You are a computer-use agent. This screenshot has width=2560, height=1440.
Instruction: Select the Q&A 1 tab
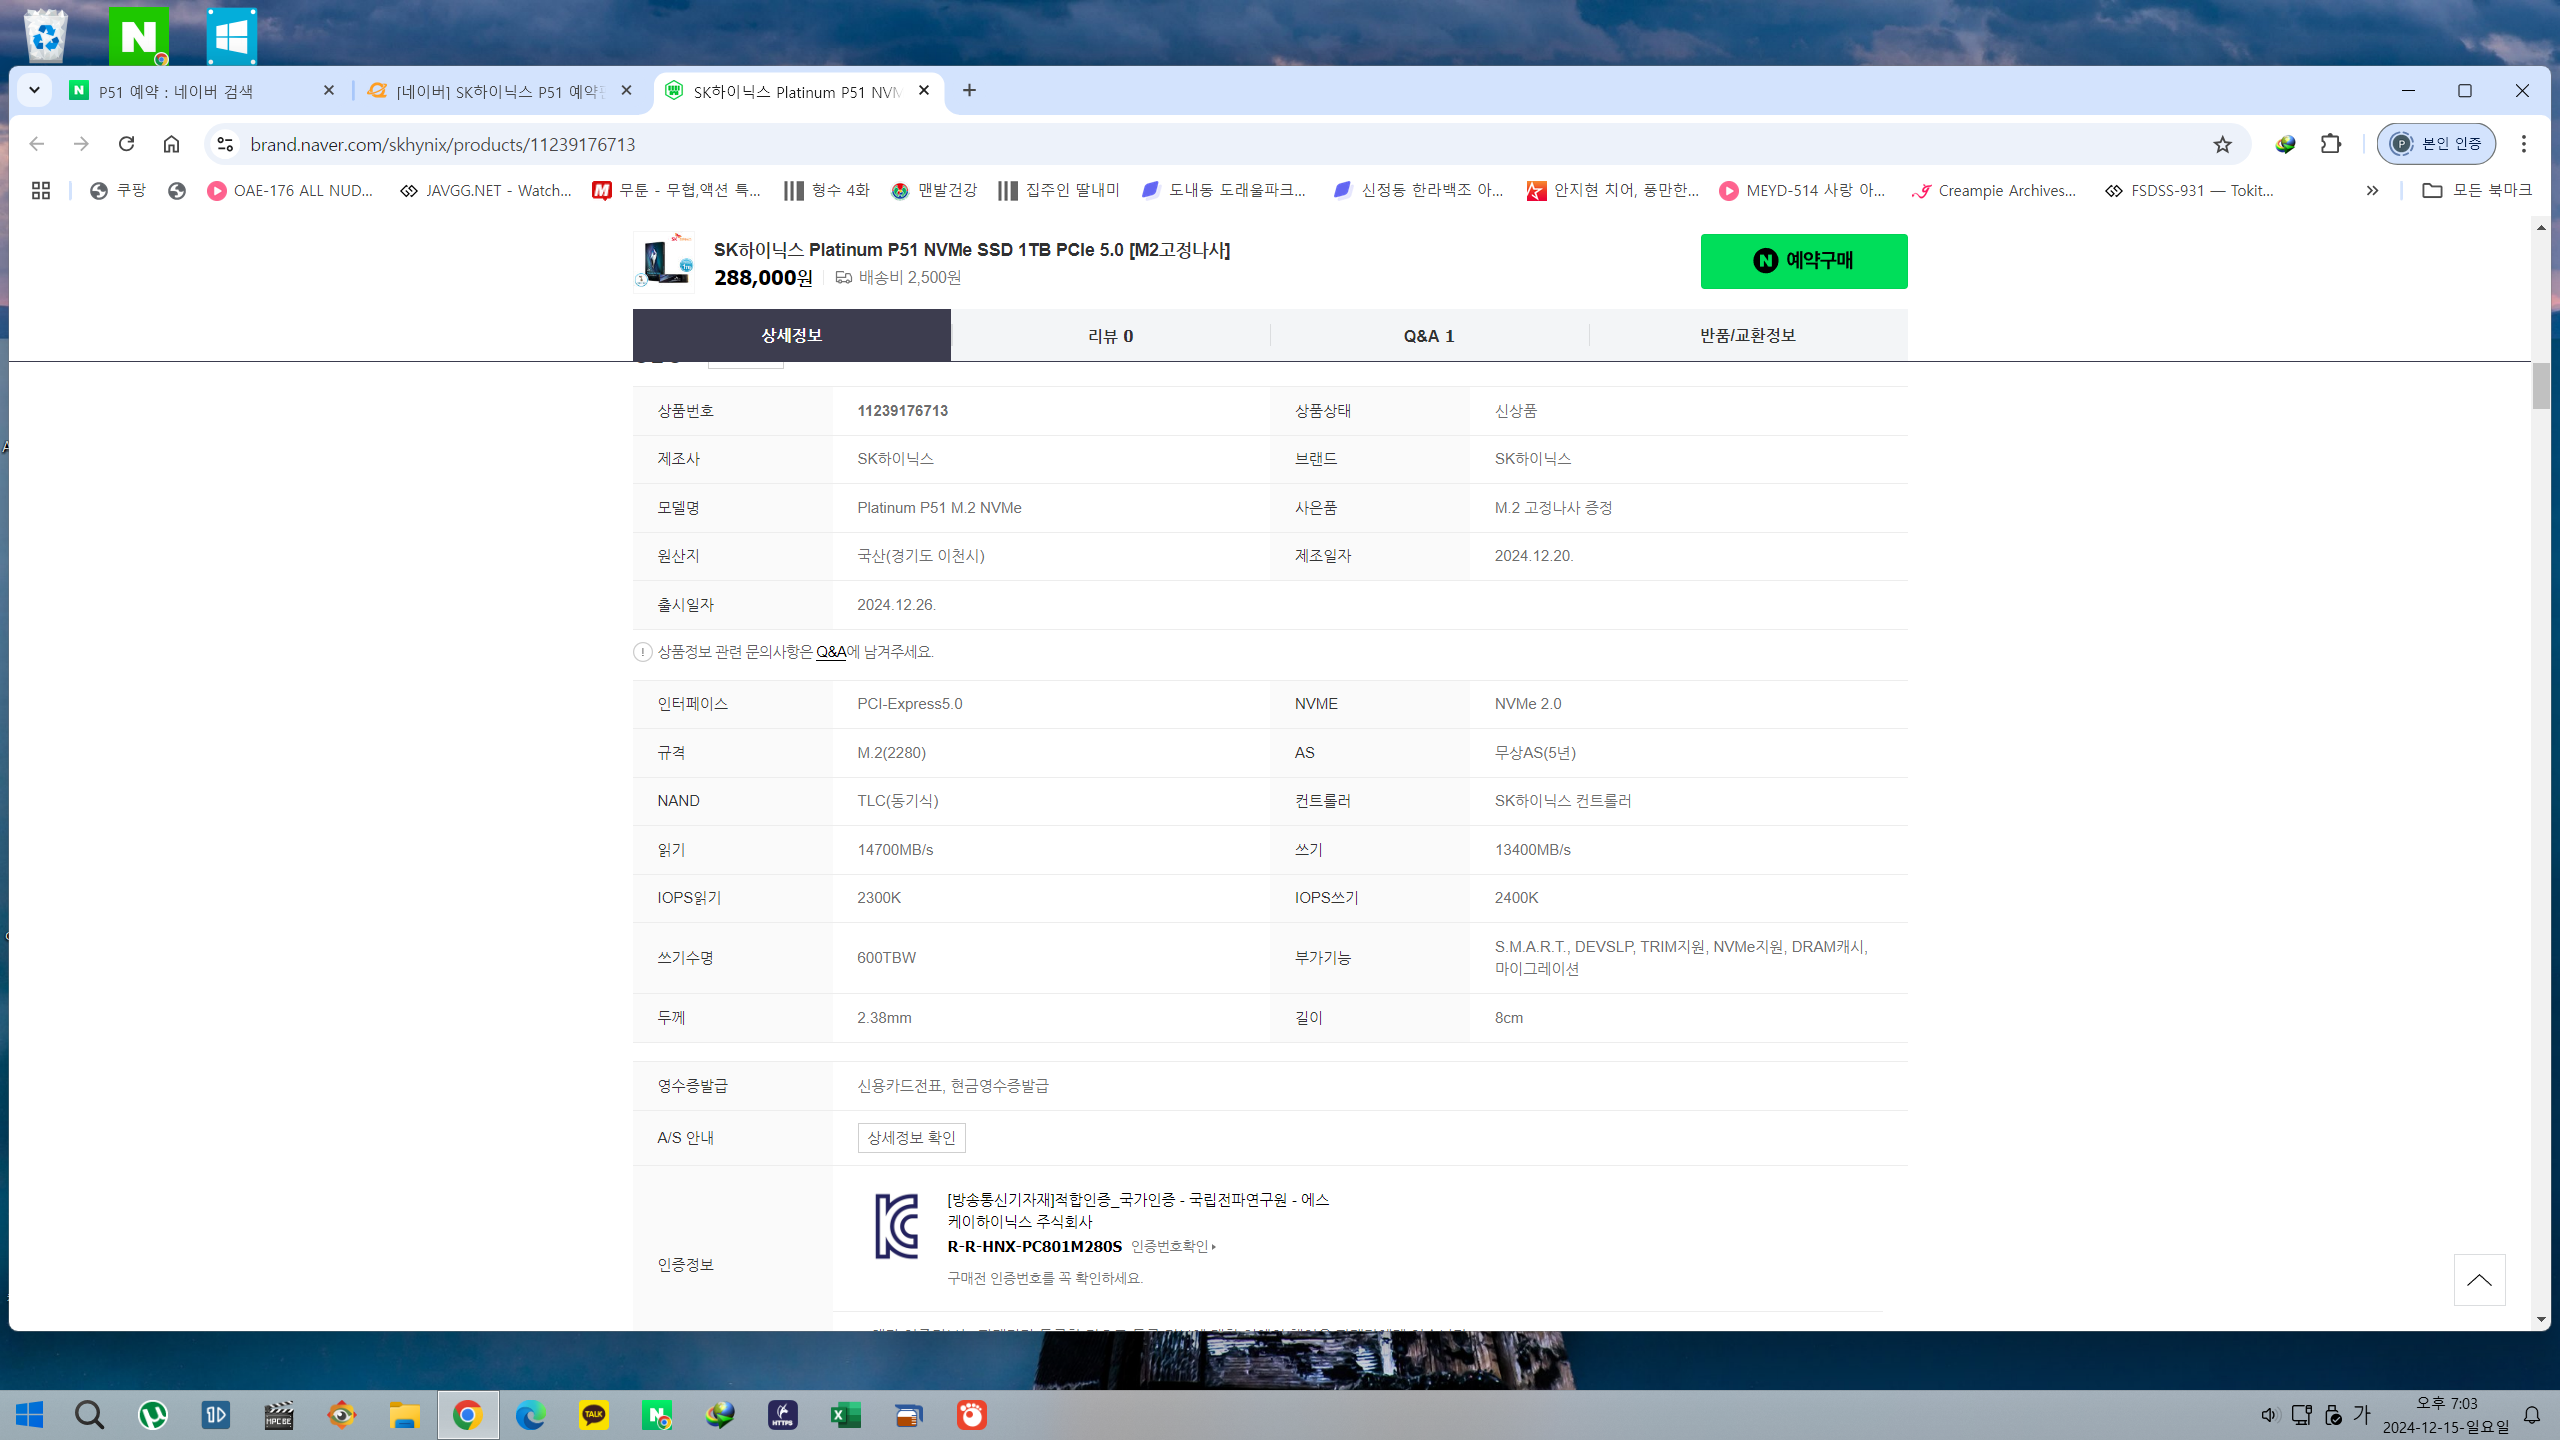tap(1429, 336)
